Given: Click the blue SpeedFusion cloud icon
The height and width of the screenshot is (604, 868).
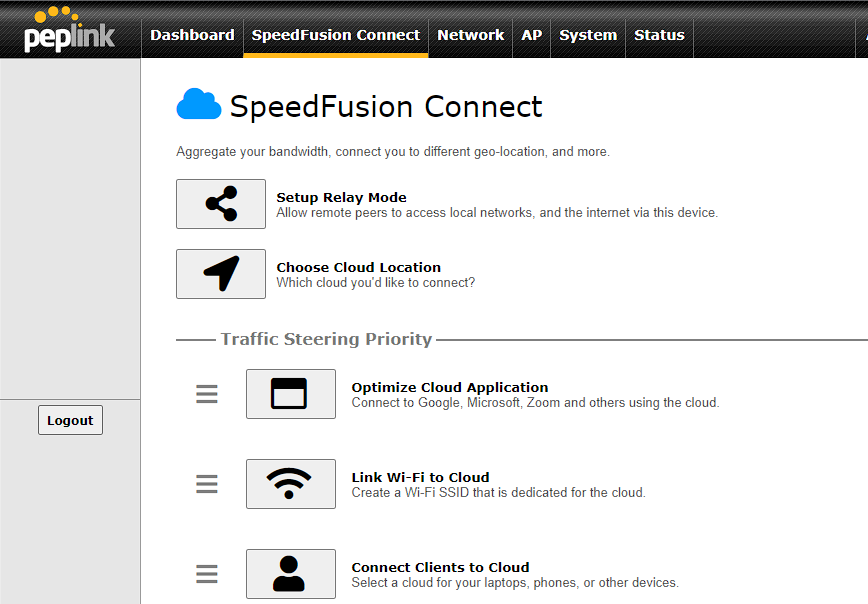Looking at the screenshot, I should pos(198,105).
